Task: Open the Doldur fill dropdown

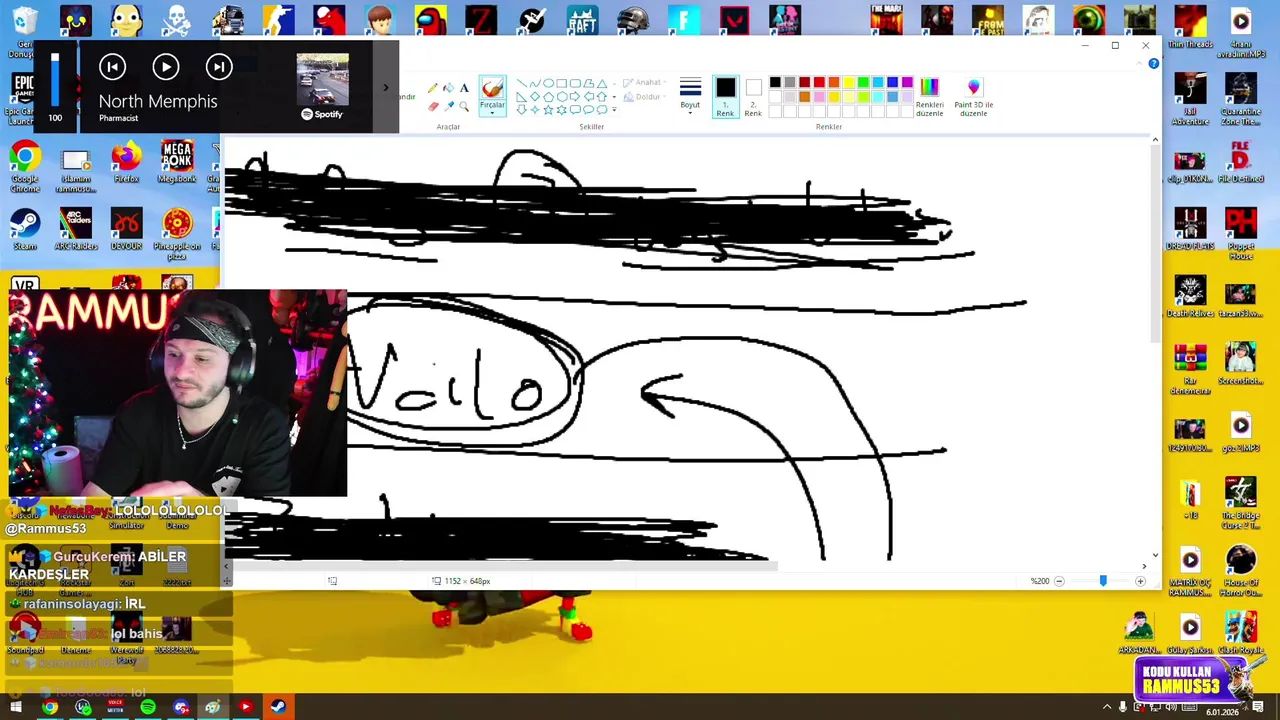Action: tap(646, 97)
